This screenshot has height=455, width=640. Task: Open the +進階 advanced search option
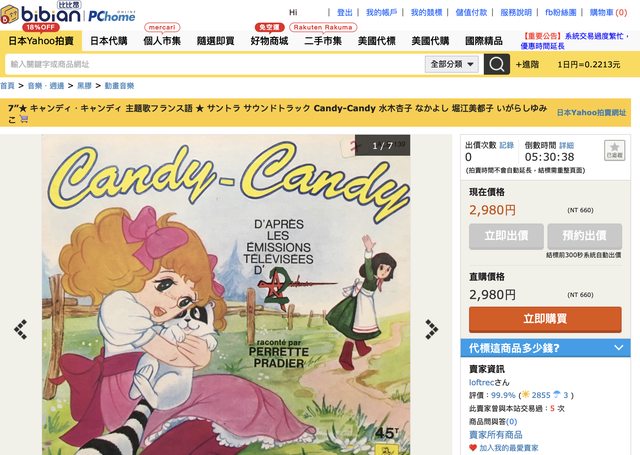click(527, 64)
